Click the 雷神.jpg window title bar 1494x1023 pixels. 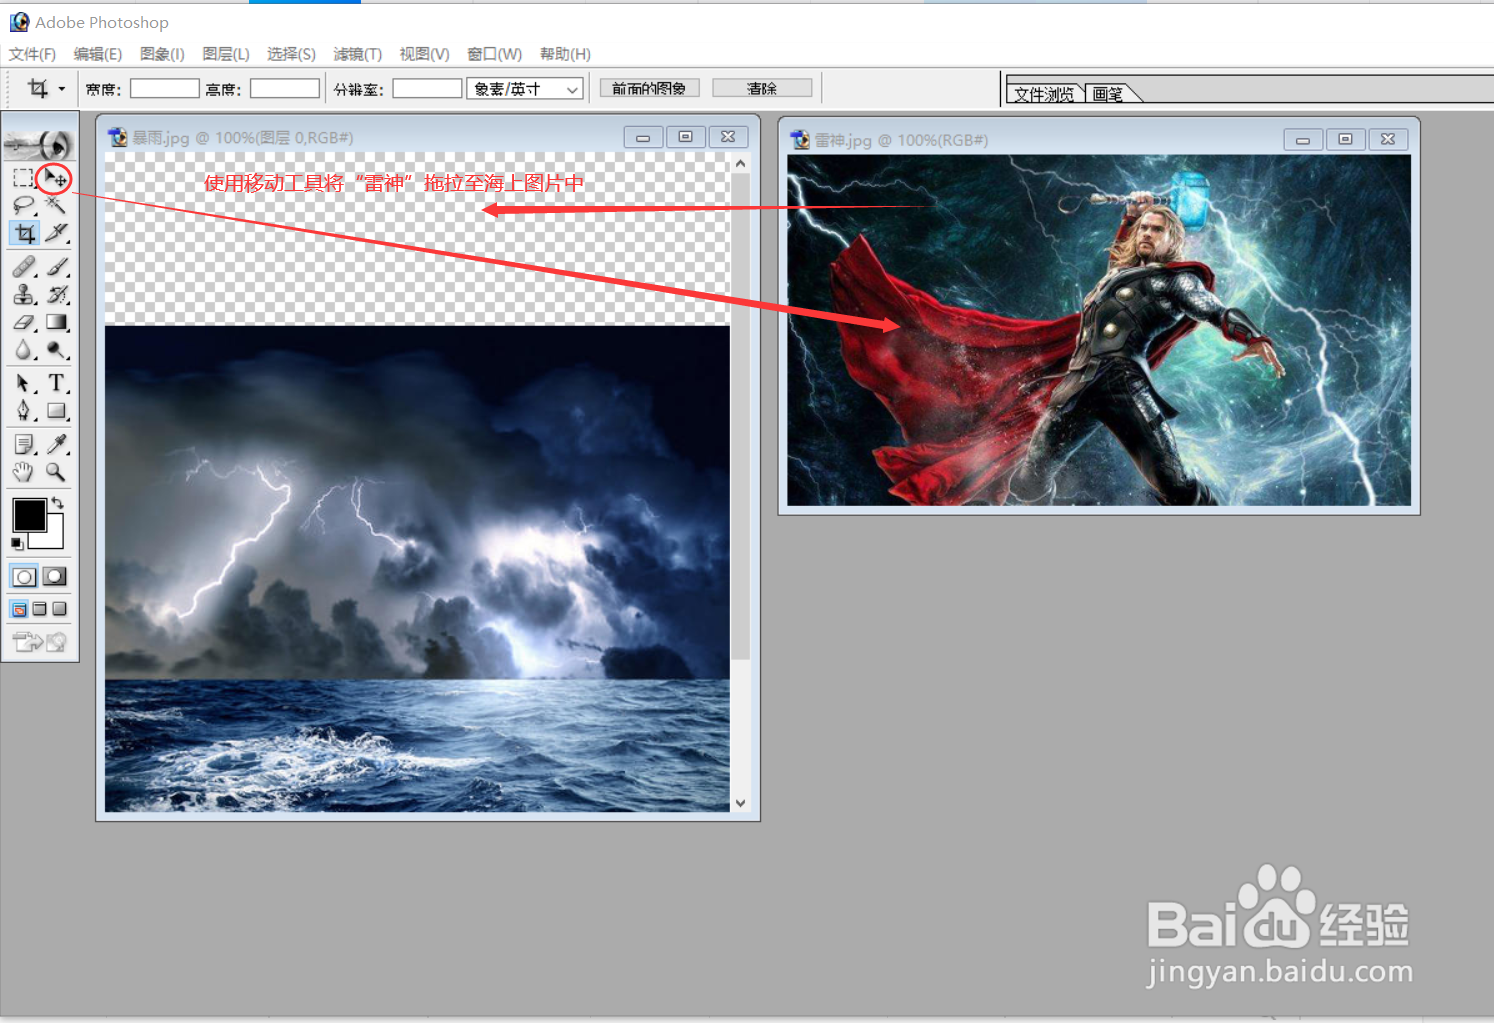(x=1099, y=139)
